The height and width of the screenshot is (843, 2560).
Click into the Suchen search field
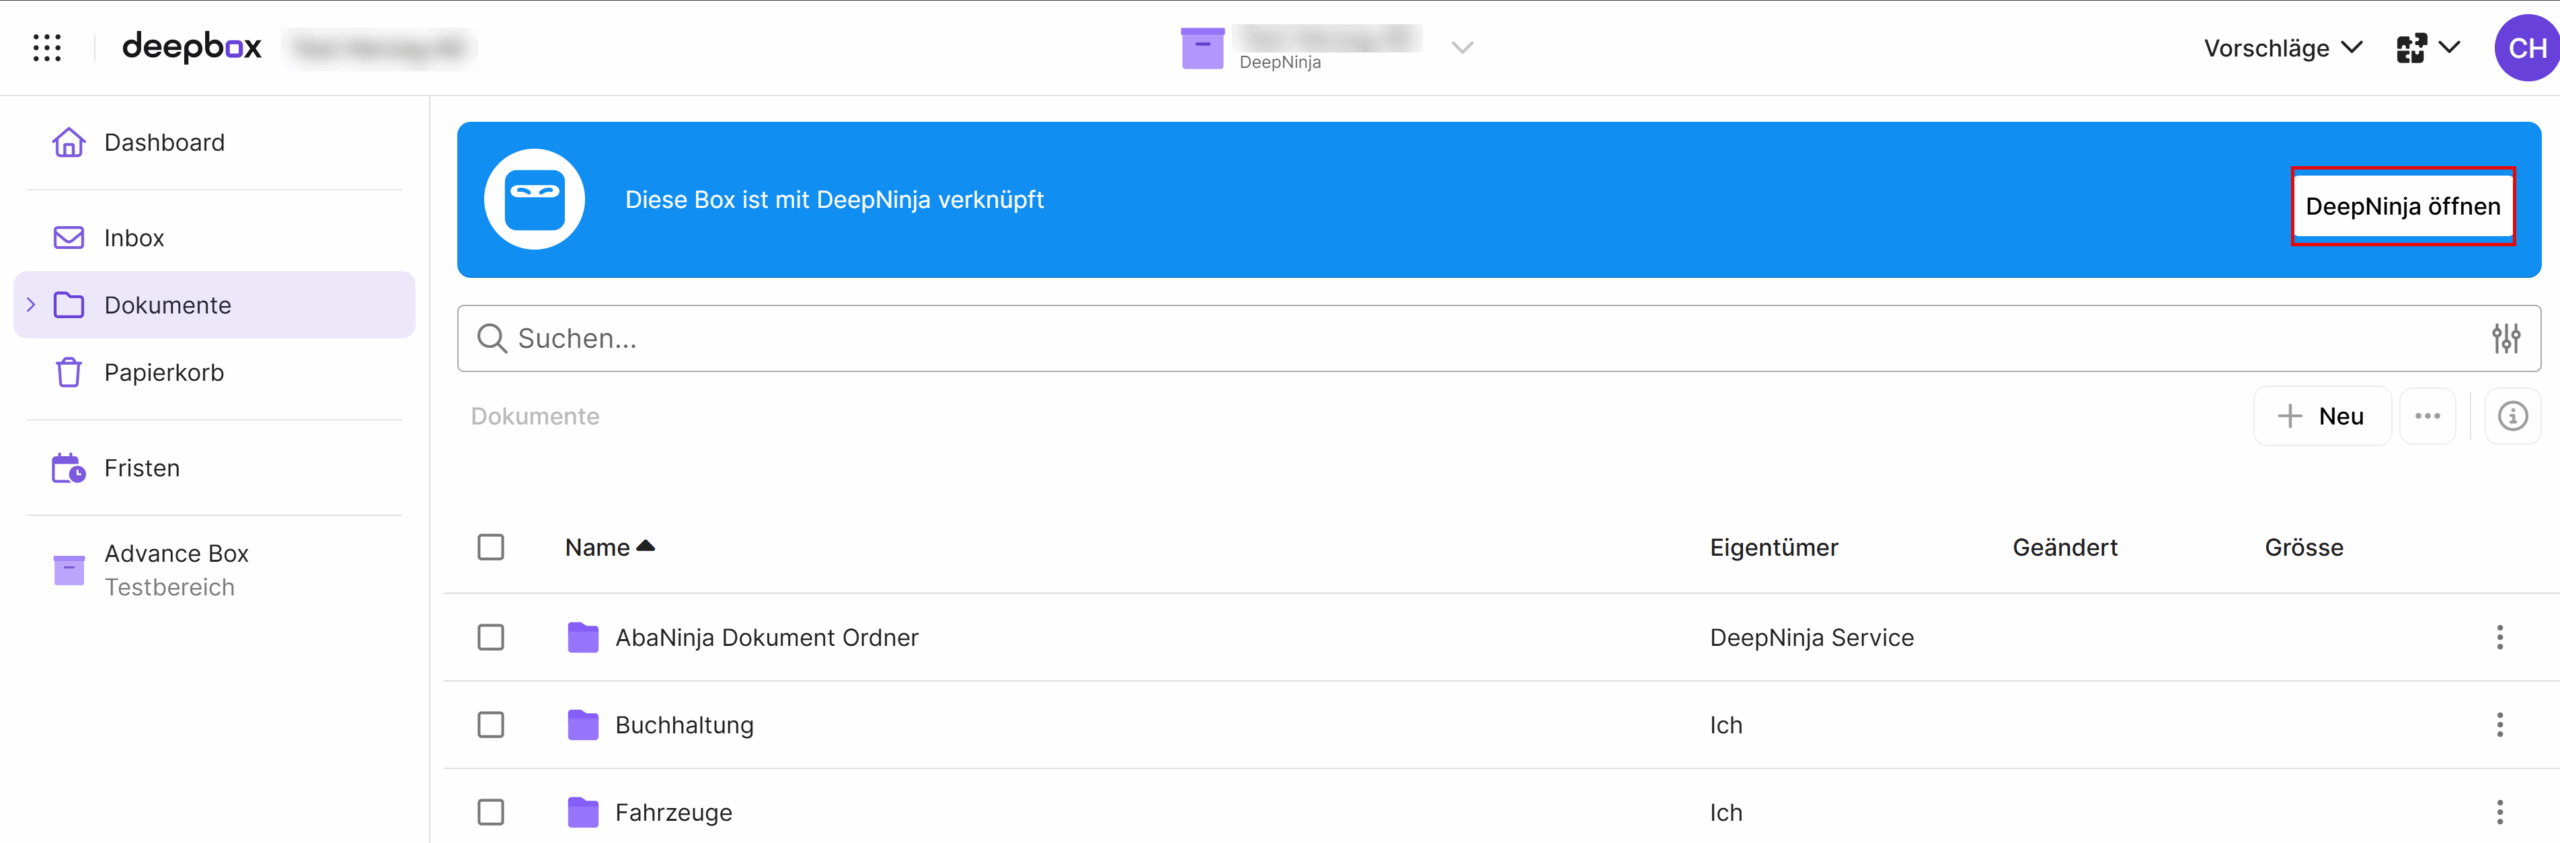[x=1499, y=338]
